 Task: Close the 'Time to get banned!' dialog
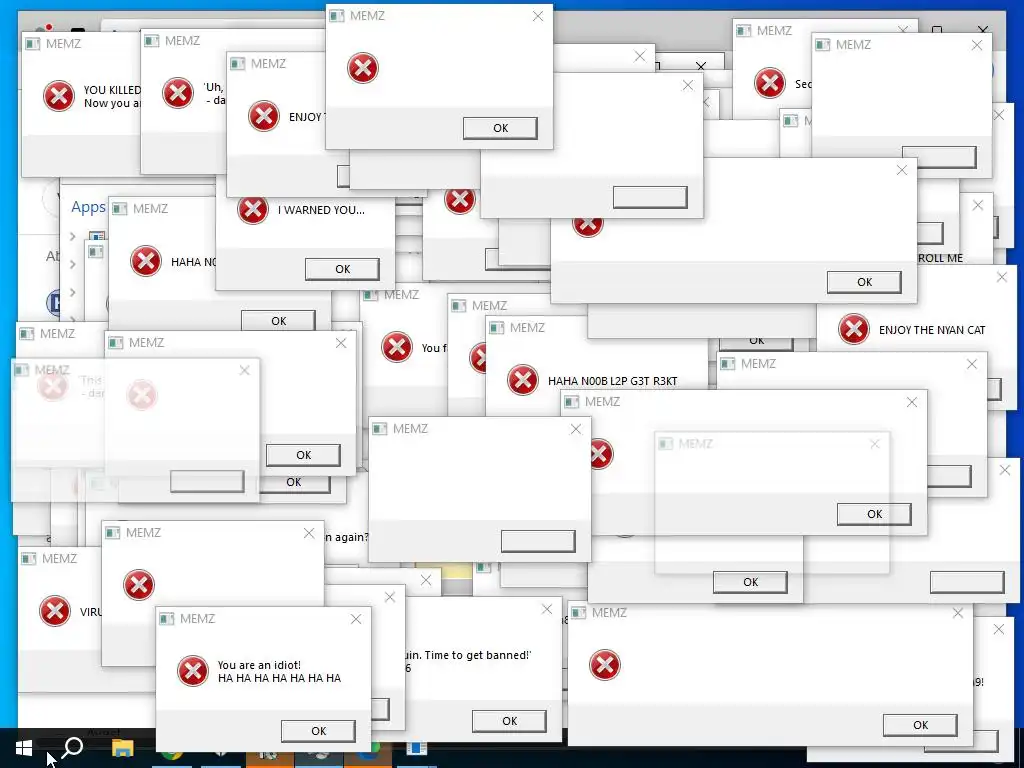[x=547, y=609]
